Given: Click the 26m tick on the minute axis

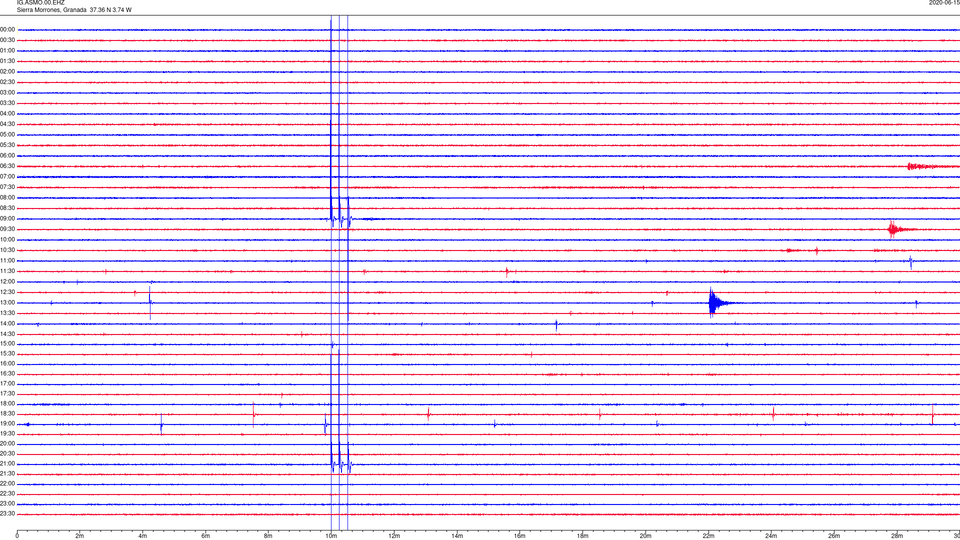Looking at the screenshot, I should point(834,536).
